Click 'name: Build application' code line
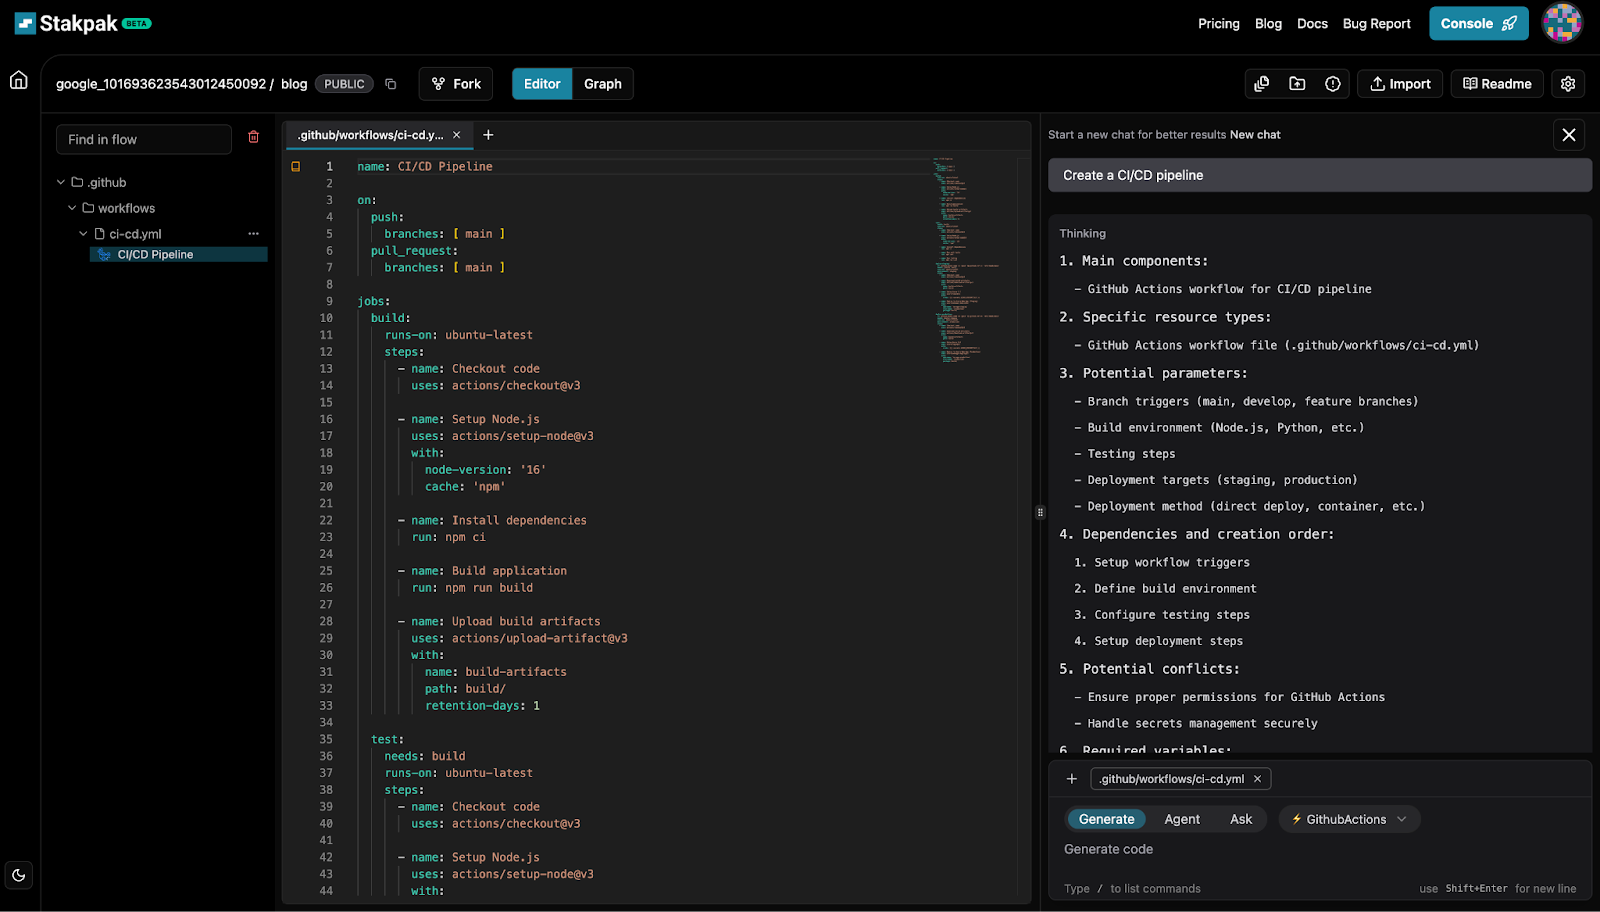 point(489,571)
